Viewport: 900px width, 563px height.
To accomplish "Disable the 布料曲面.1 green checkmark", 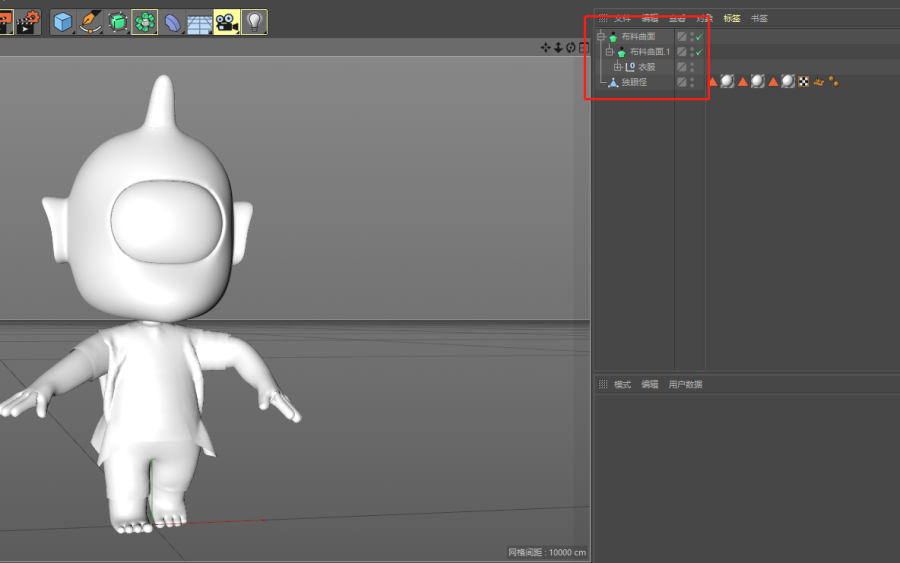I will pyautogui.click(x=699, y=52).
